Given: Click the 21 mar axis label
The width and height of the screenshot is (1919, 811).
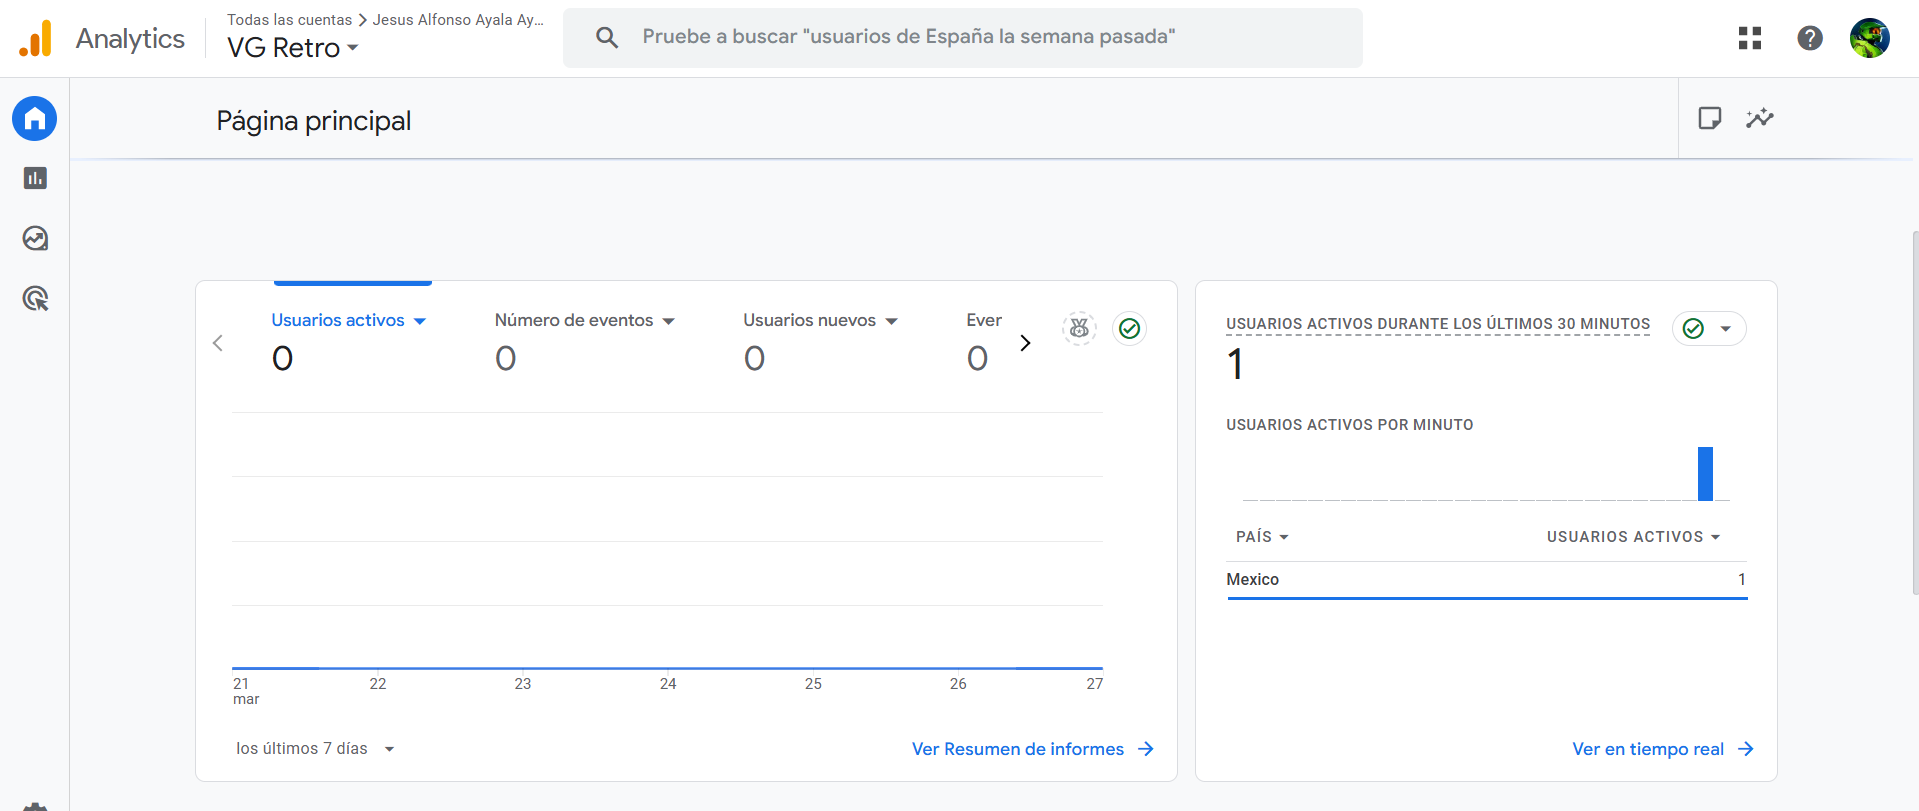Looking at the screenshot, I should tap(246, 691).
